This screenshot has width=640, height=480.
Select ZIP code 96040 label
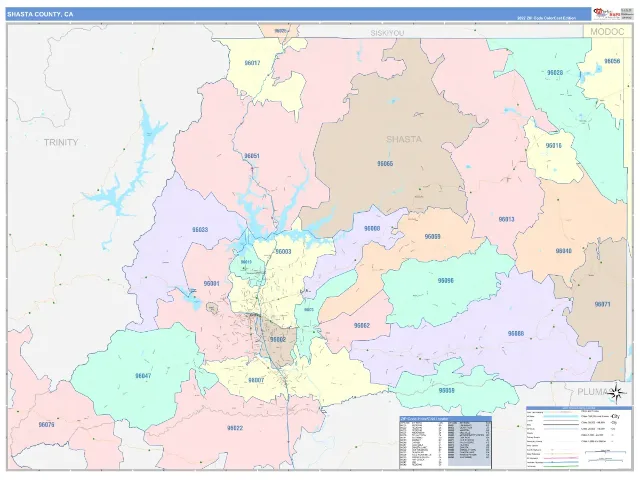(564, 251)
